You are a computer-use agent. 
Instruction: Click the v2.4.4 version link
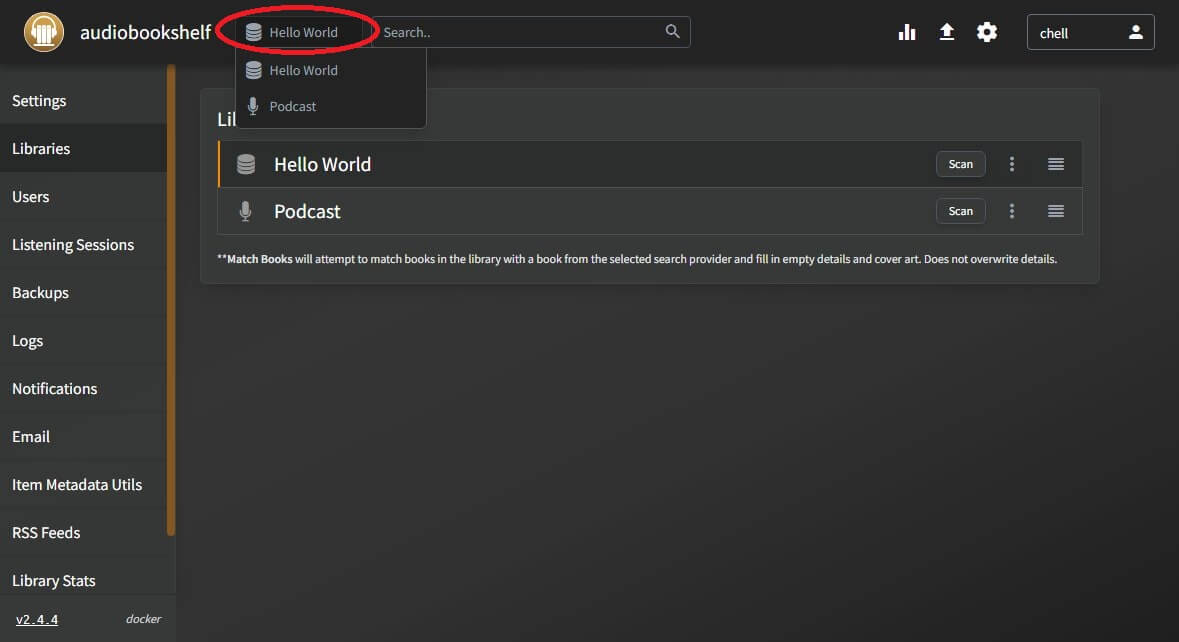pos(37,619)
